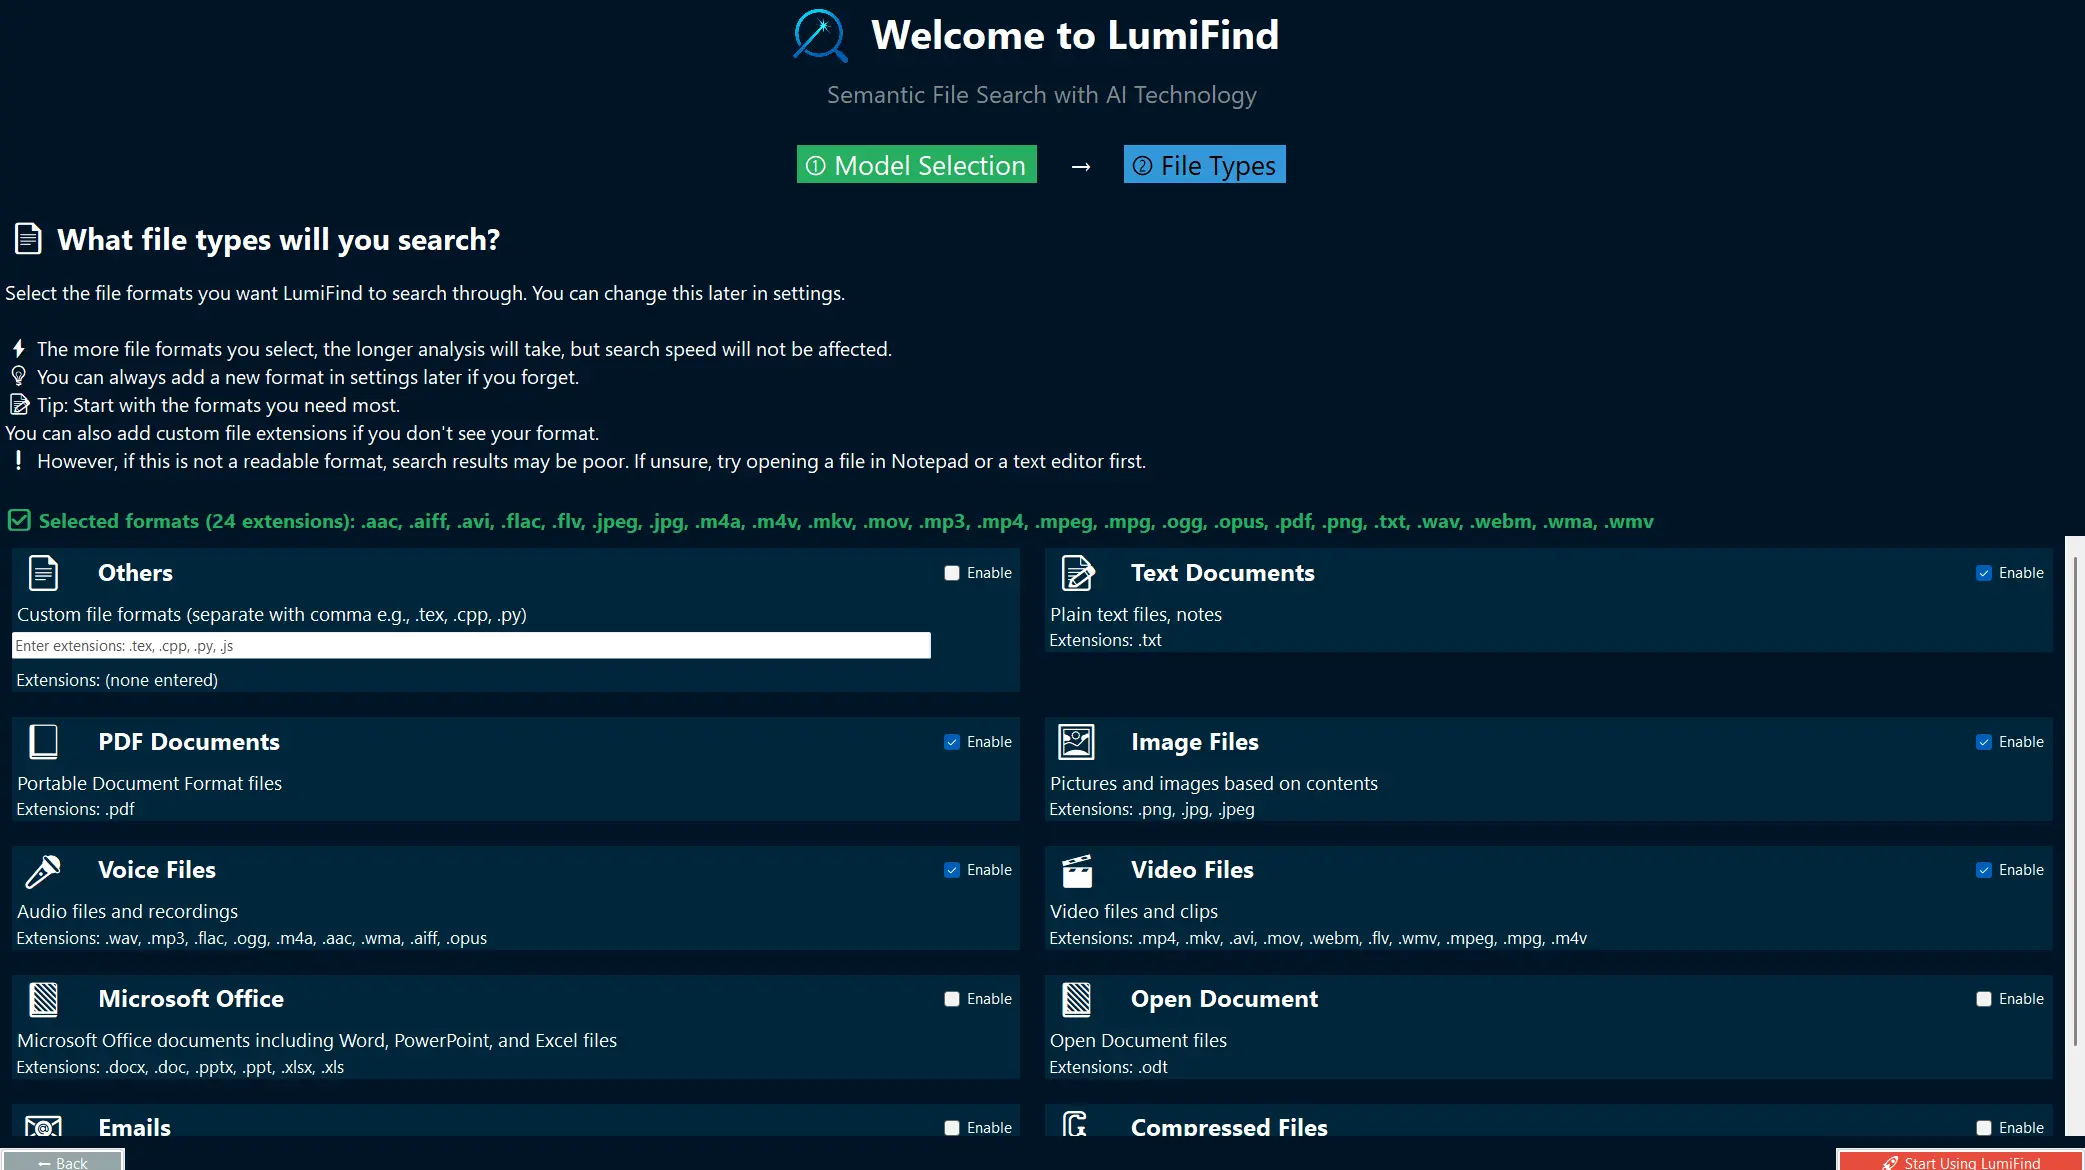Click the lightning bolt tip icon
The height and width of the screenshot is (1170, 2085).
coord(18,349)
